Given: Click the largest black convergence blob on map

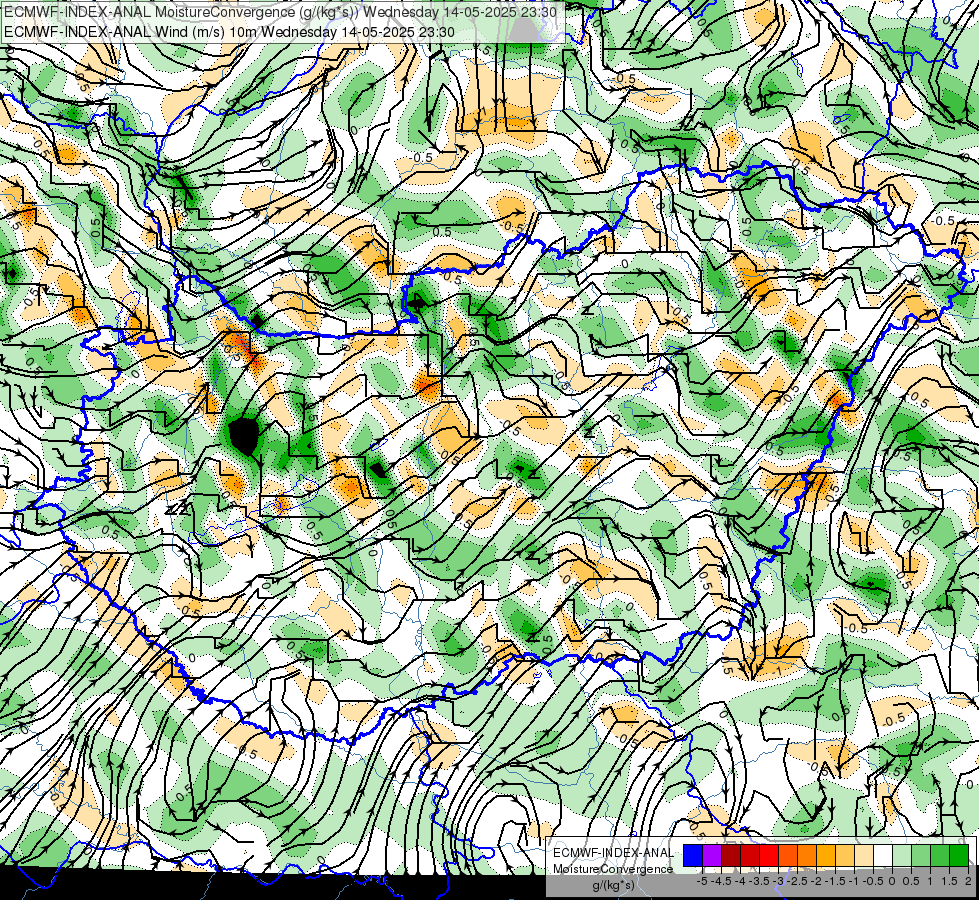Looking at the screenshot, I should tap(243, 436).
